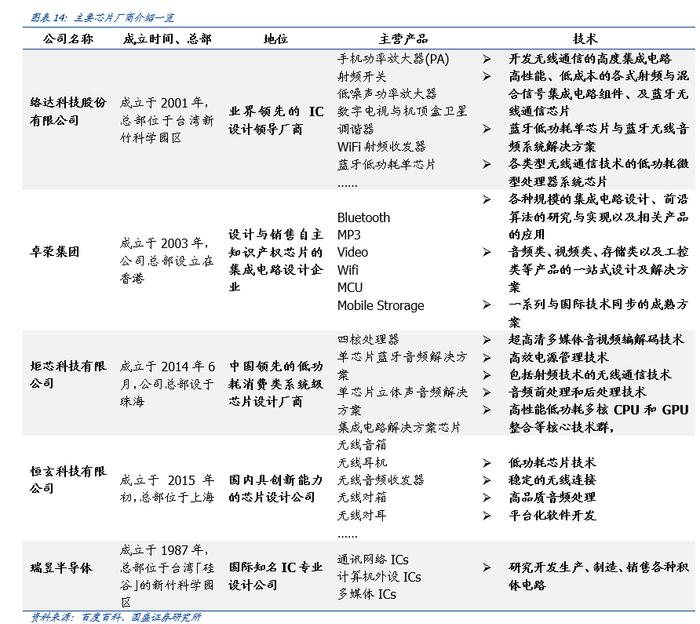Click the 主营产品 column header
Screen dimensions: 700x624
pyautogui.click(x=403, y=39)
